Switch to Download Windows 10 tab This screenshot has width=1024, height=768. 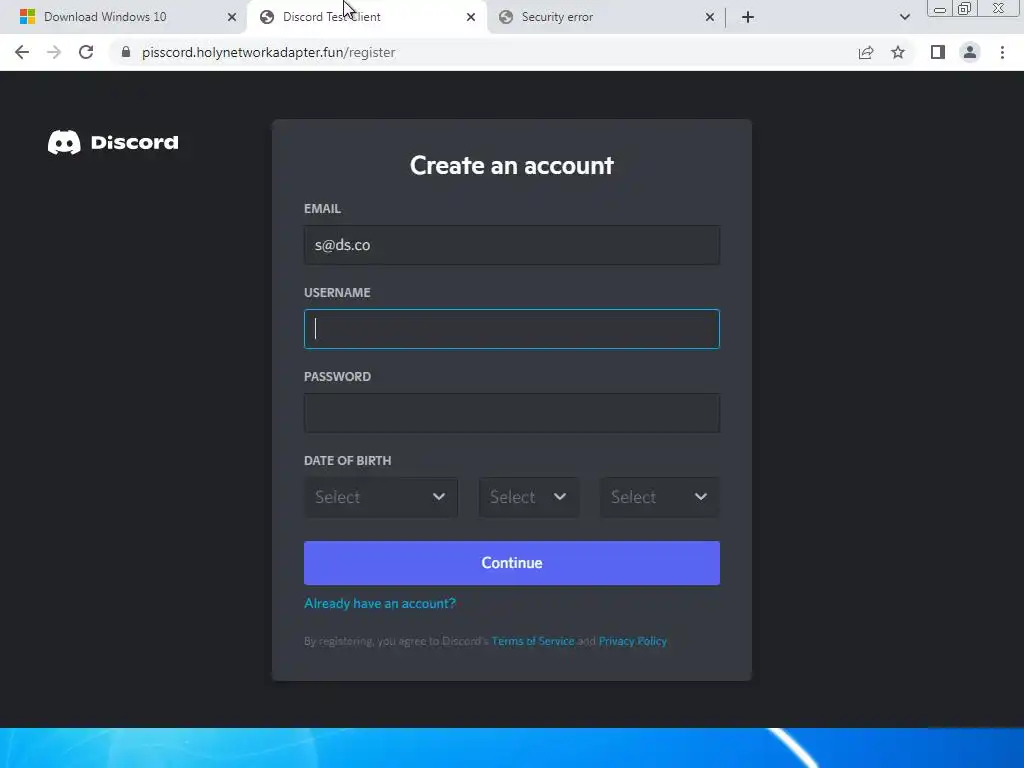coord(123,17)
